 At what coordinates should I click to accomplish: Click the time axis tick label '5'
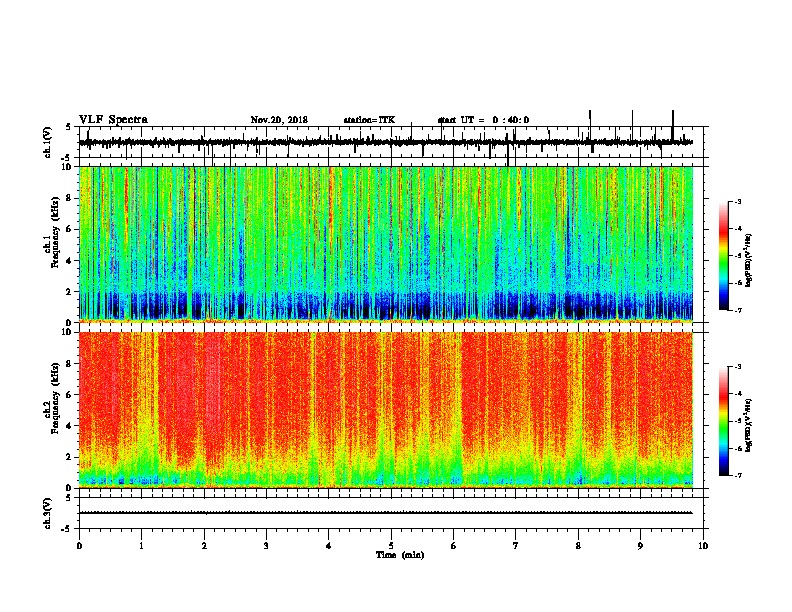point(391,546)
